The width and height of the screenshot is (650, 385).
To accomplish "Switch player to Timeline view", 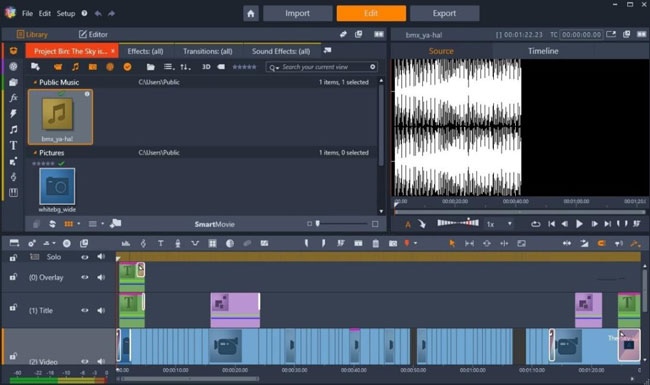I will click(x=543, y=51).
